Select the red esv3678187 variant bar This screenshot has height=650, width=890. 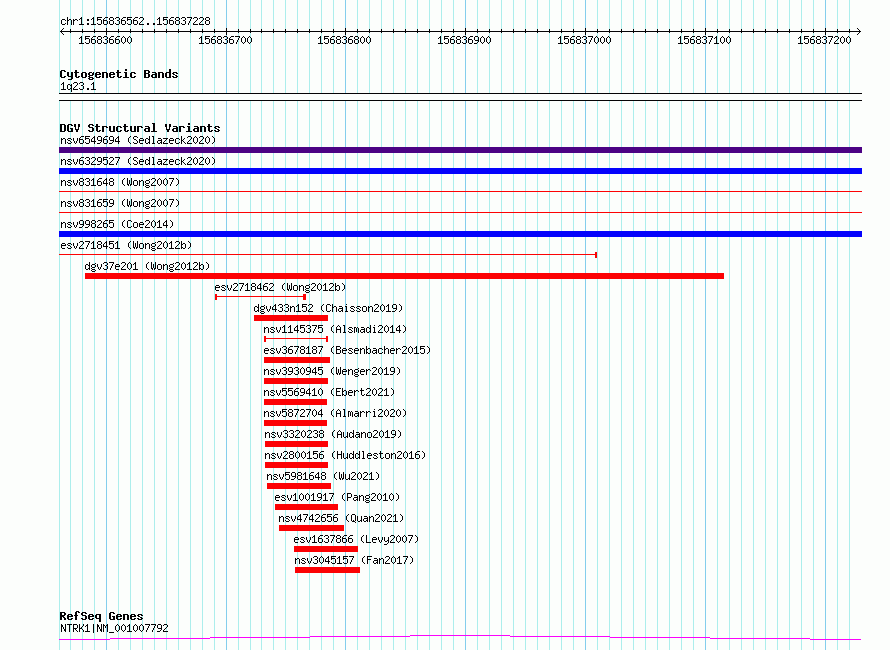point(297,360)
